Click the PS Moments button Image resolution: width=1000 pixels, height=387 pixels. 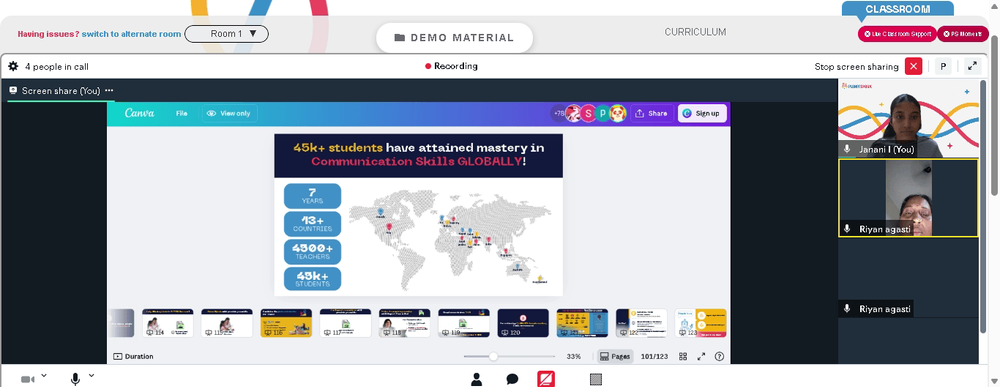click(x=962, y=34)
